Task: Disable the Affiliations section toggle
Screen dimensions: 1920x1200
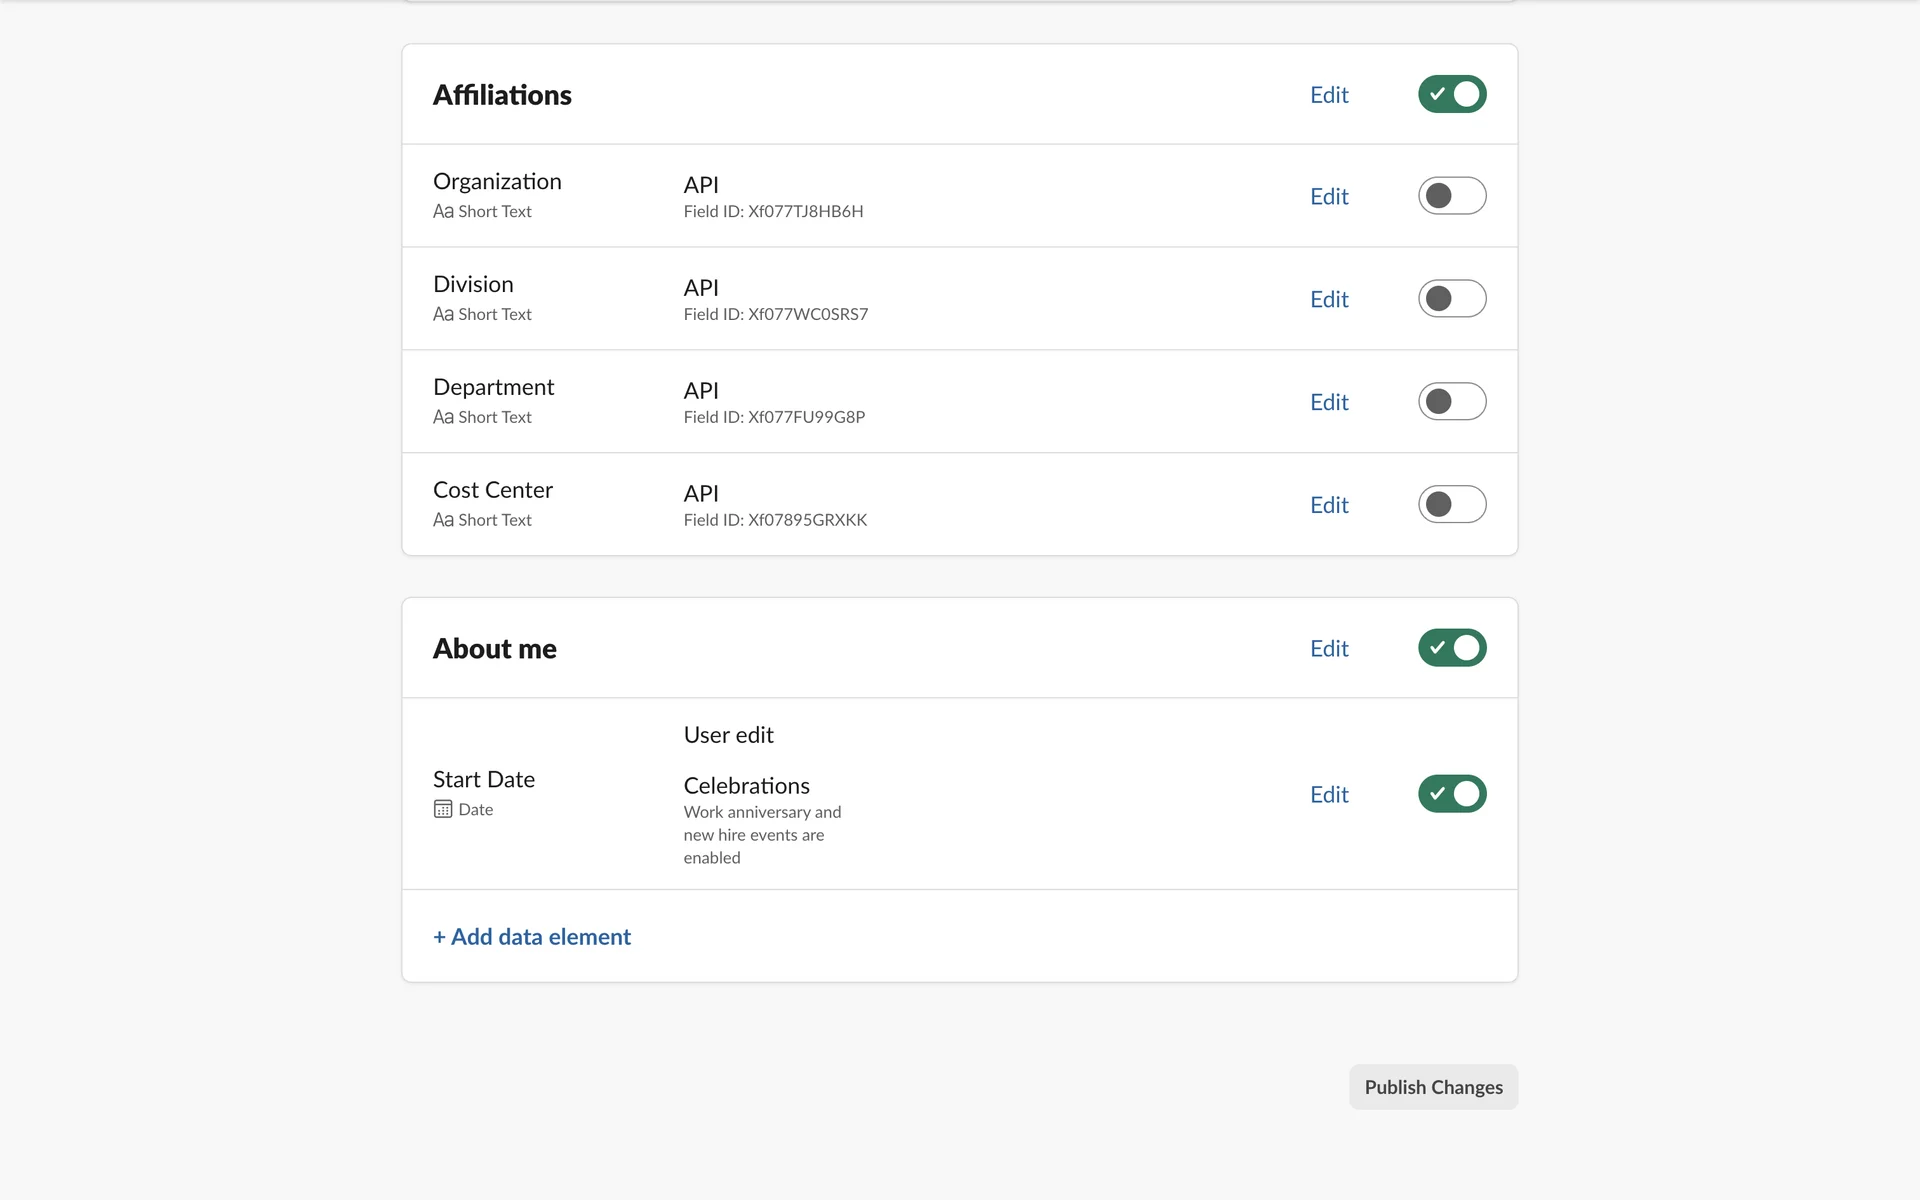Action: click(1452, 94)
